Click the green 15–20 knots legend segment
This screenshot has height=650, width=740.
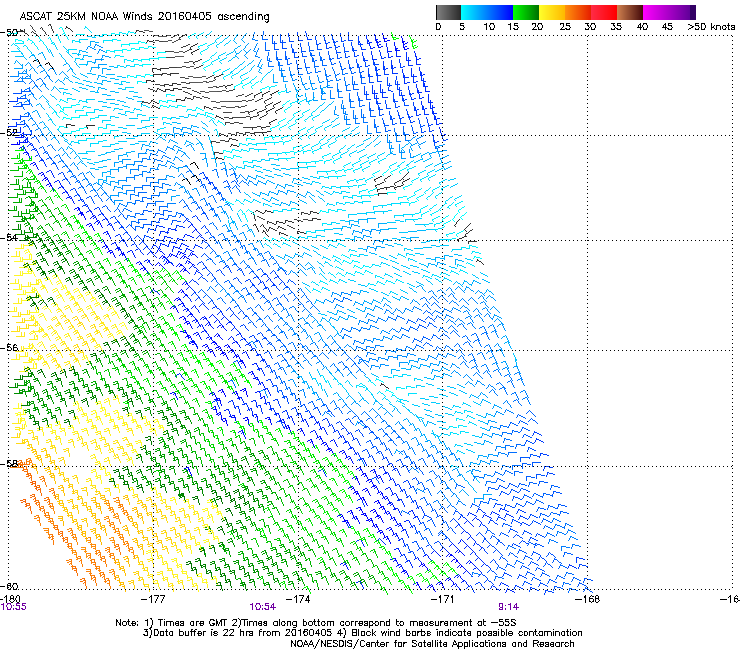[526, 12]
